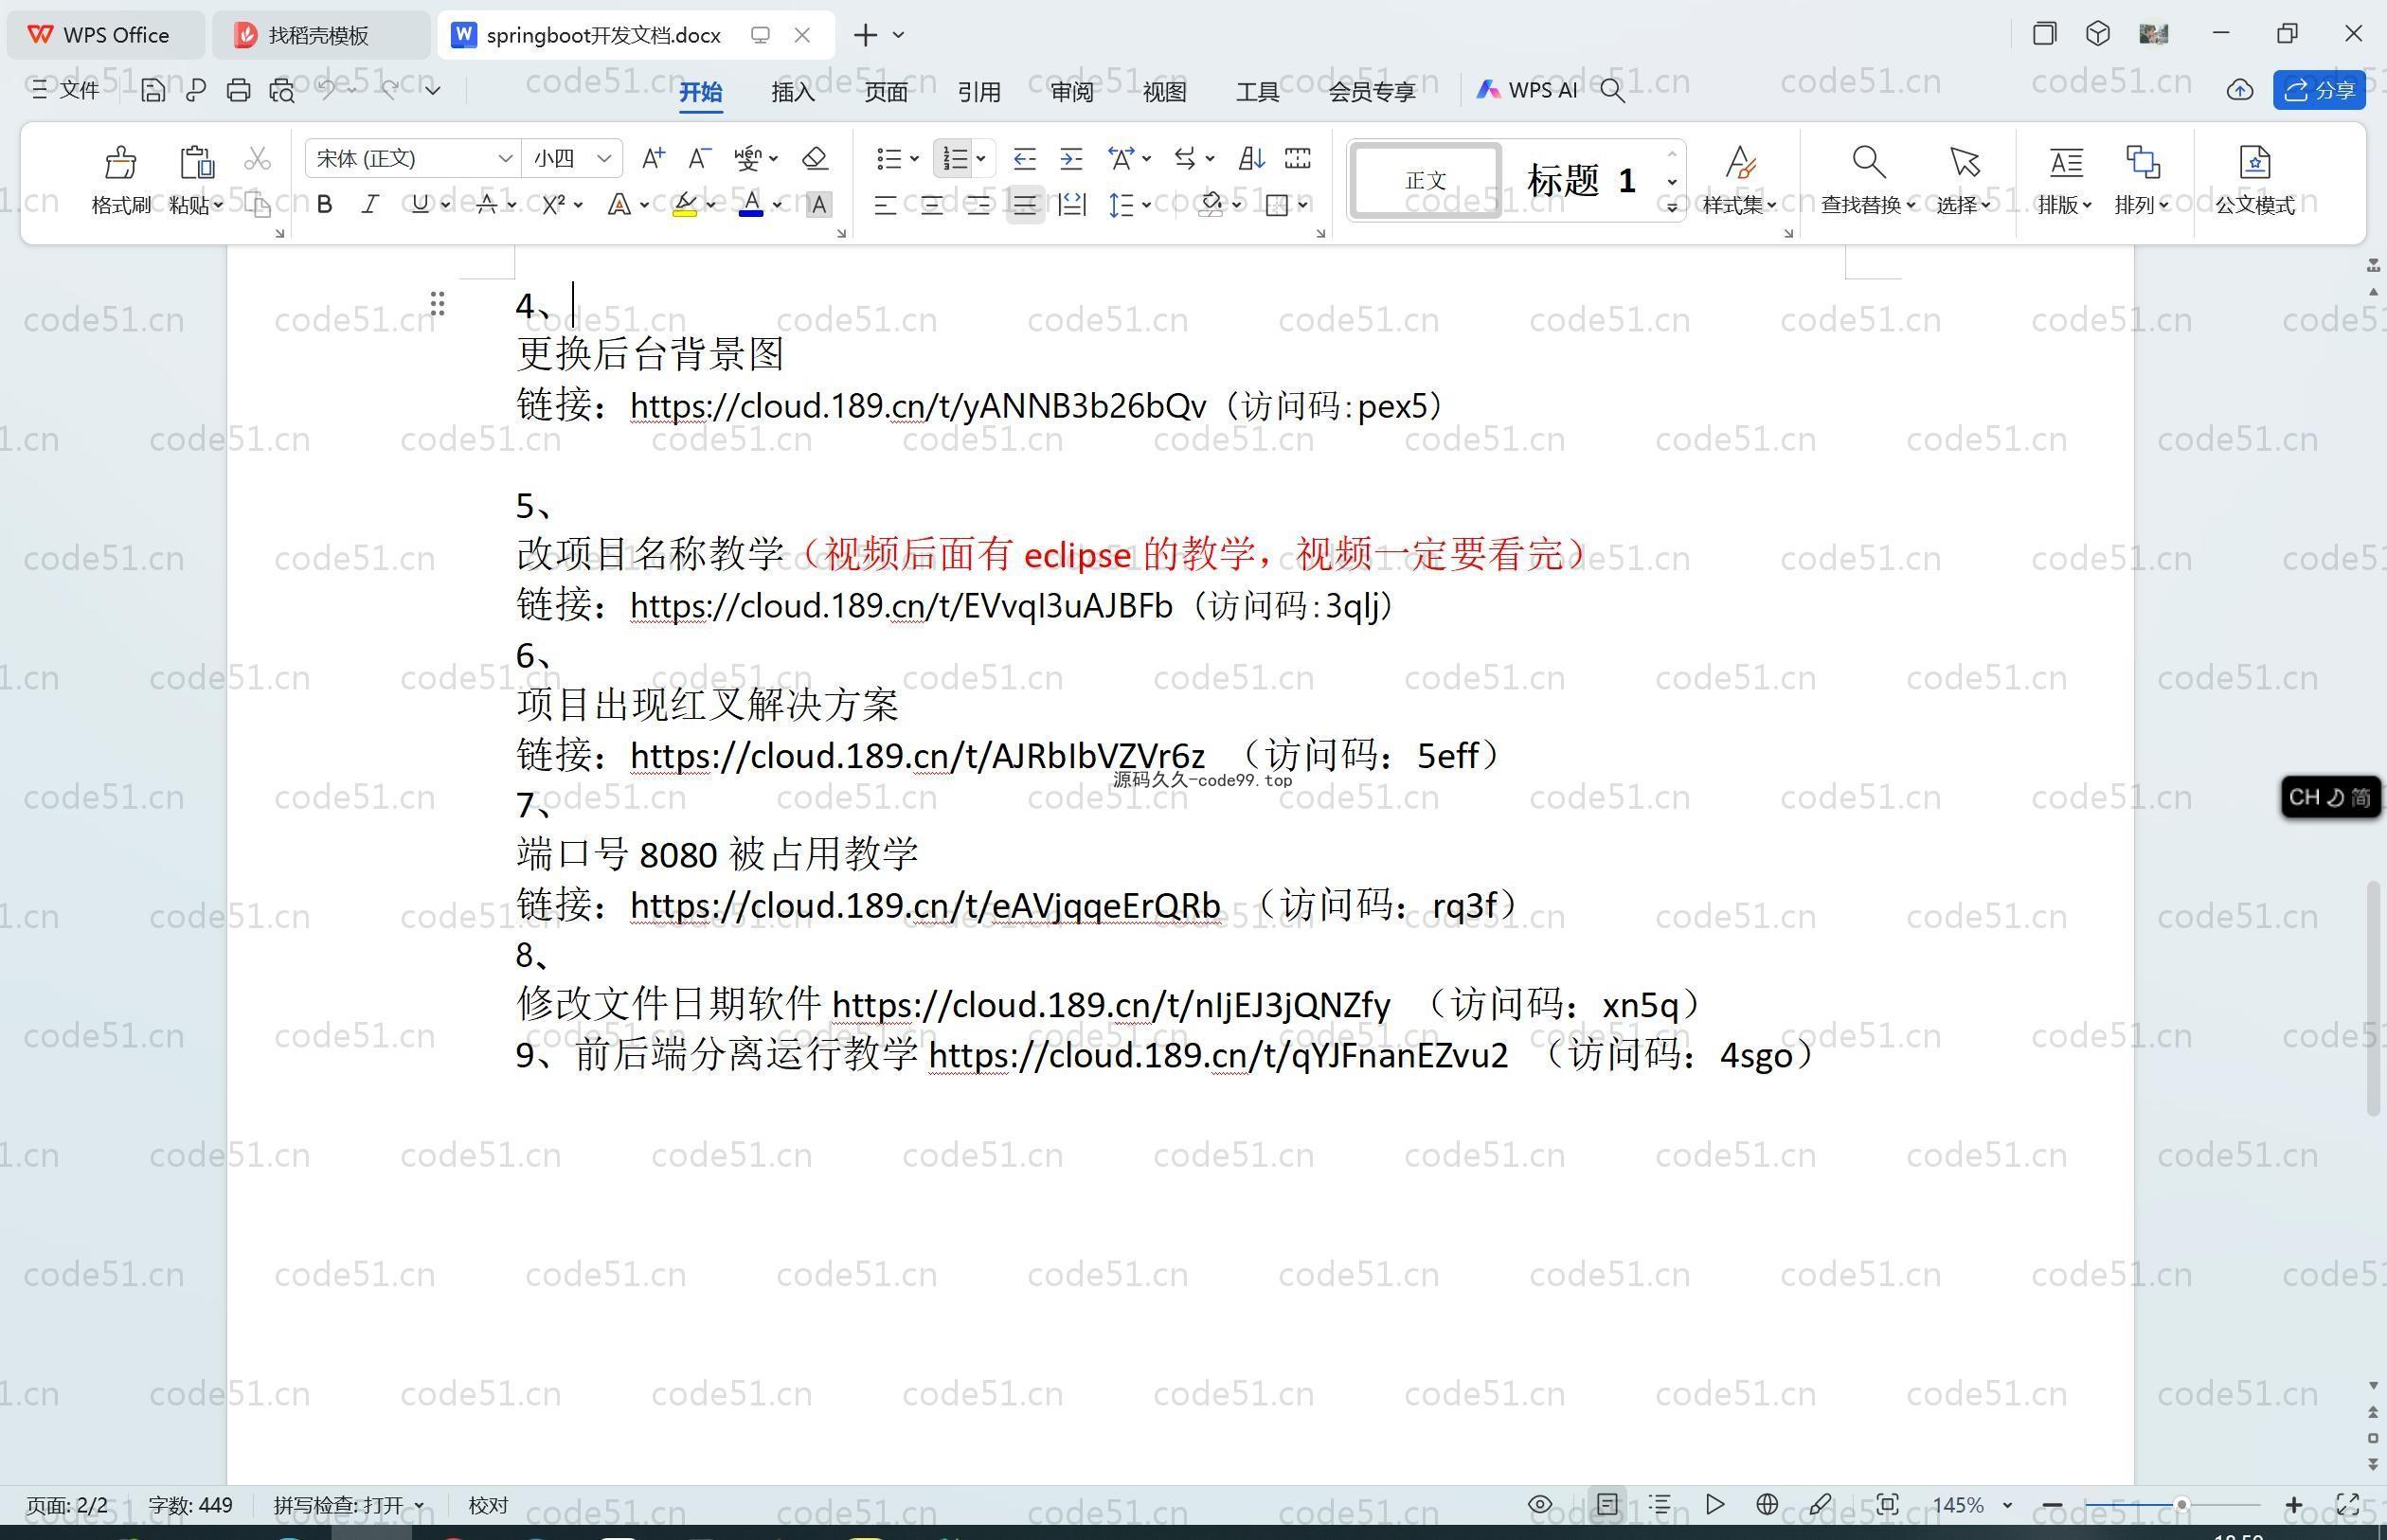Toggle eye protection mode in status bar

[1540, 1504]
